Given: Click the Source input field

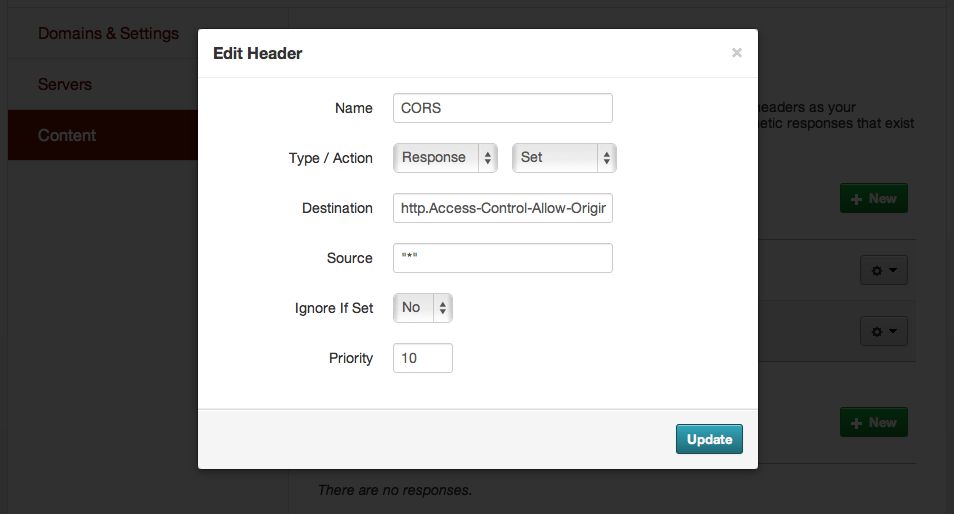Looking at the screenshot, I should [503, 258].
